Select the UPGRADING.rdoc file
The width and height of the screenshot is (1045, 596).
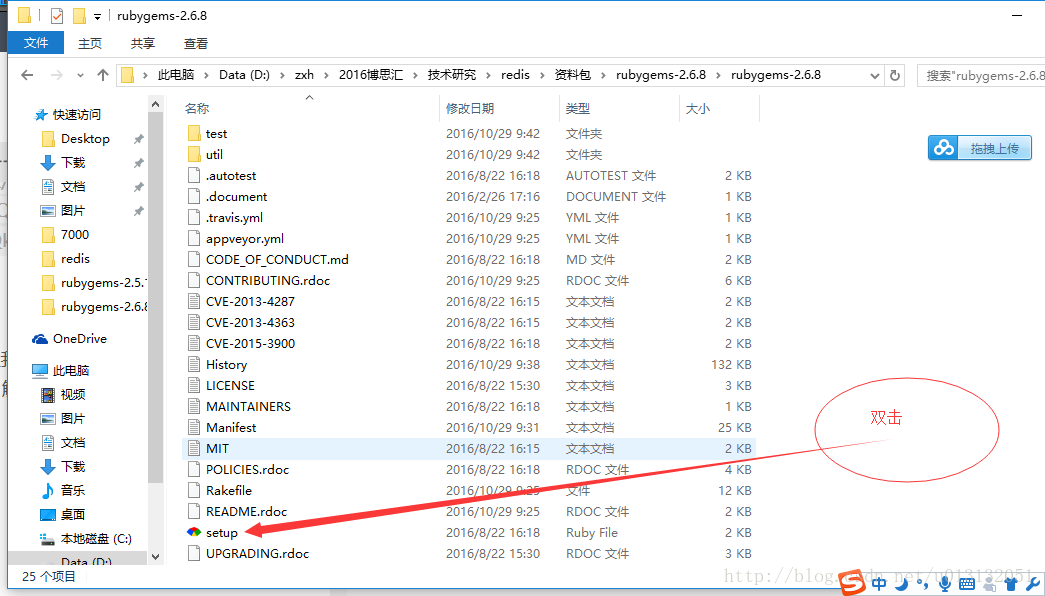click(257, 553)
